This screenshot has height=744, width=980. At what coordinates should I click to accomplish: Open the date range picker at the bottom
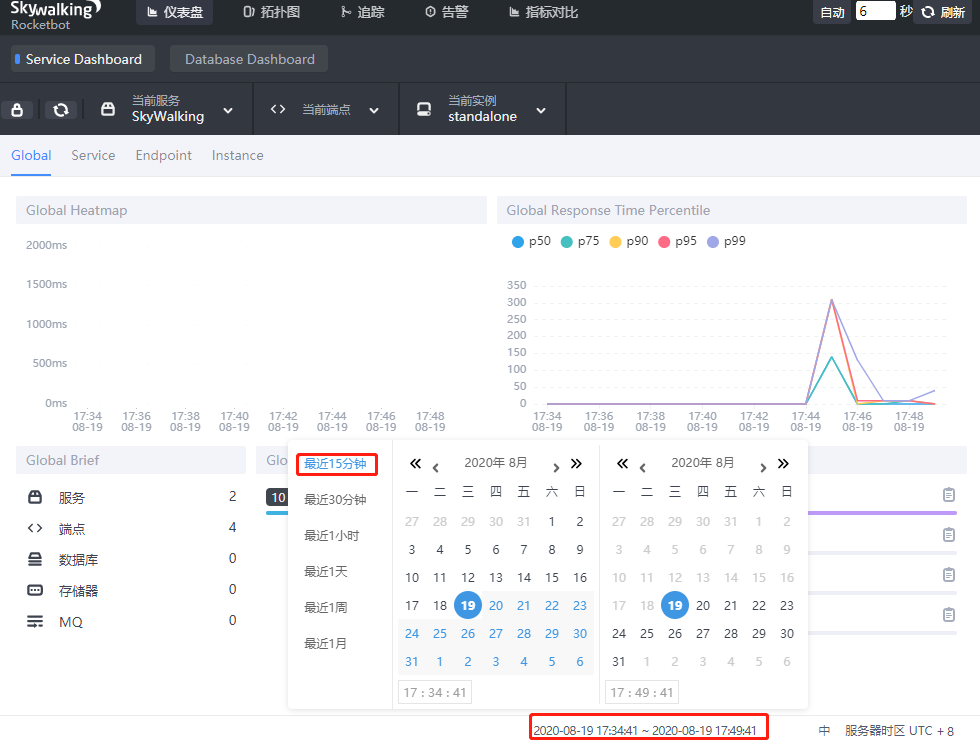click(645, 730)
